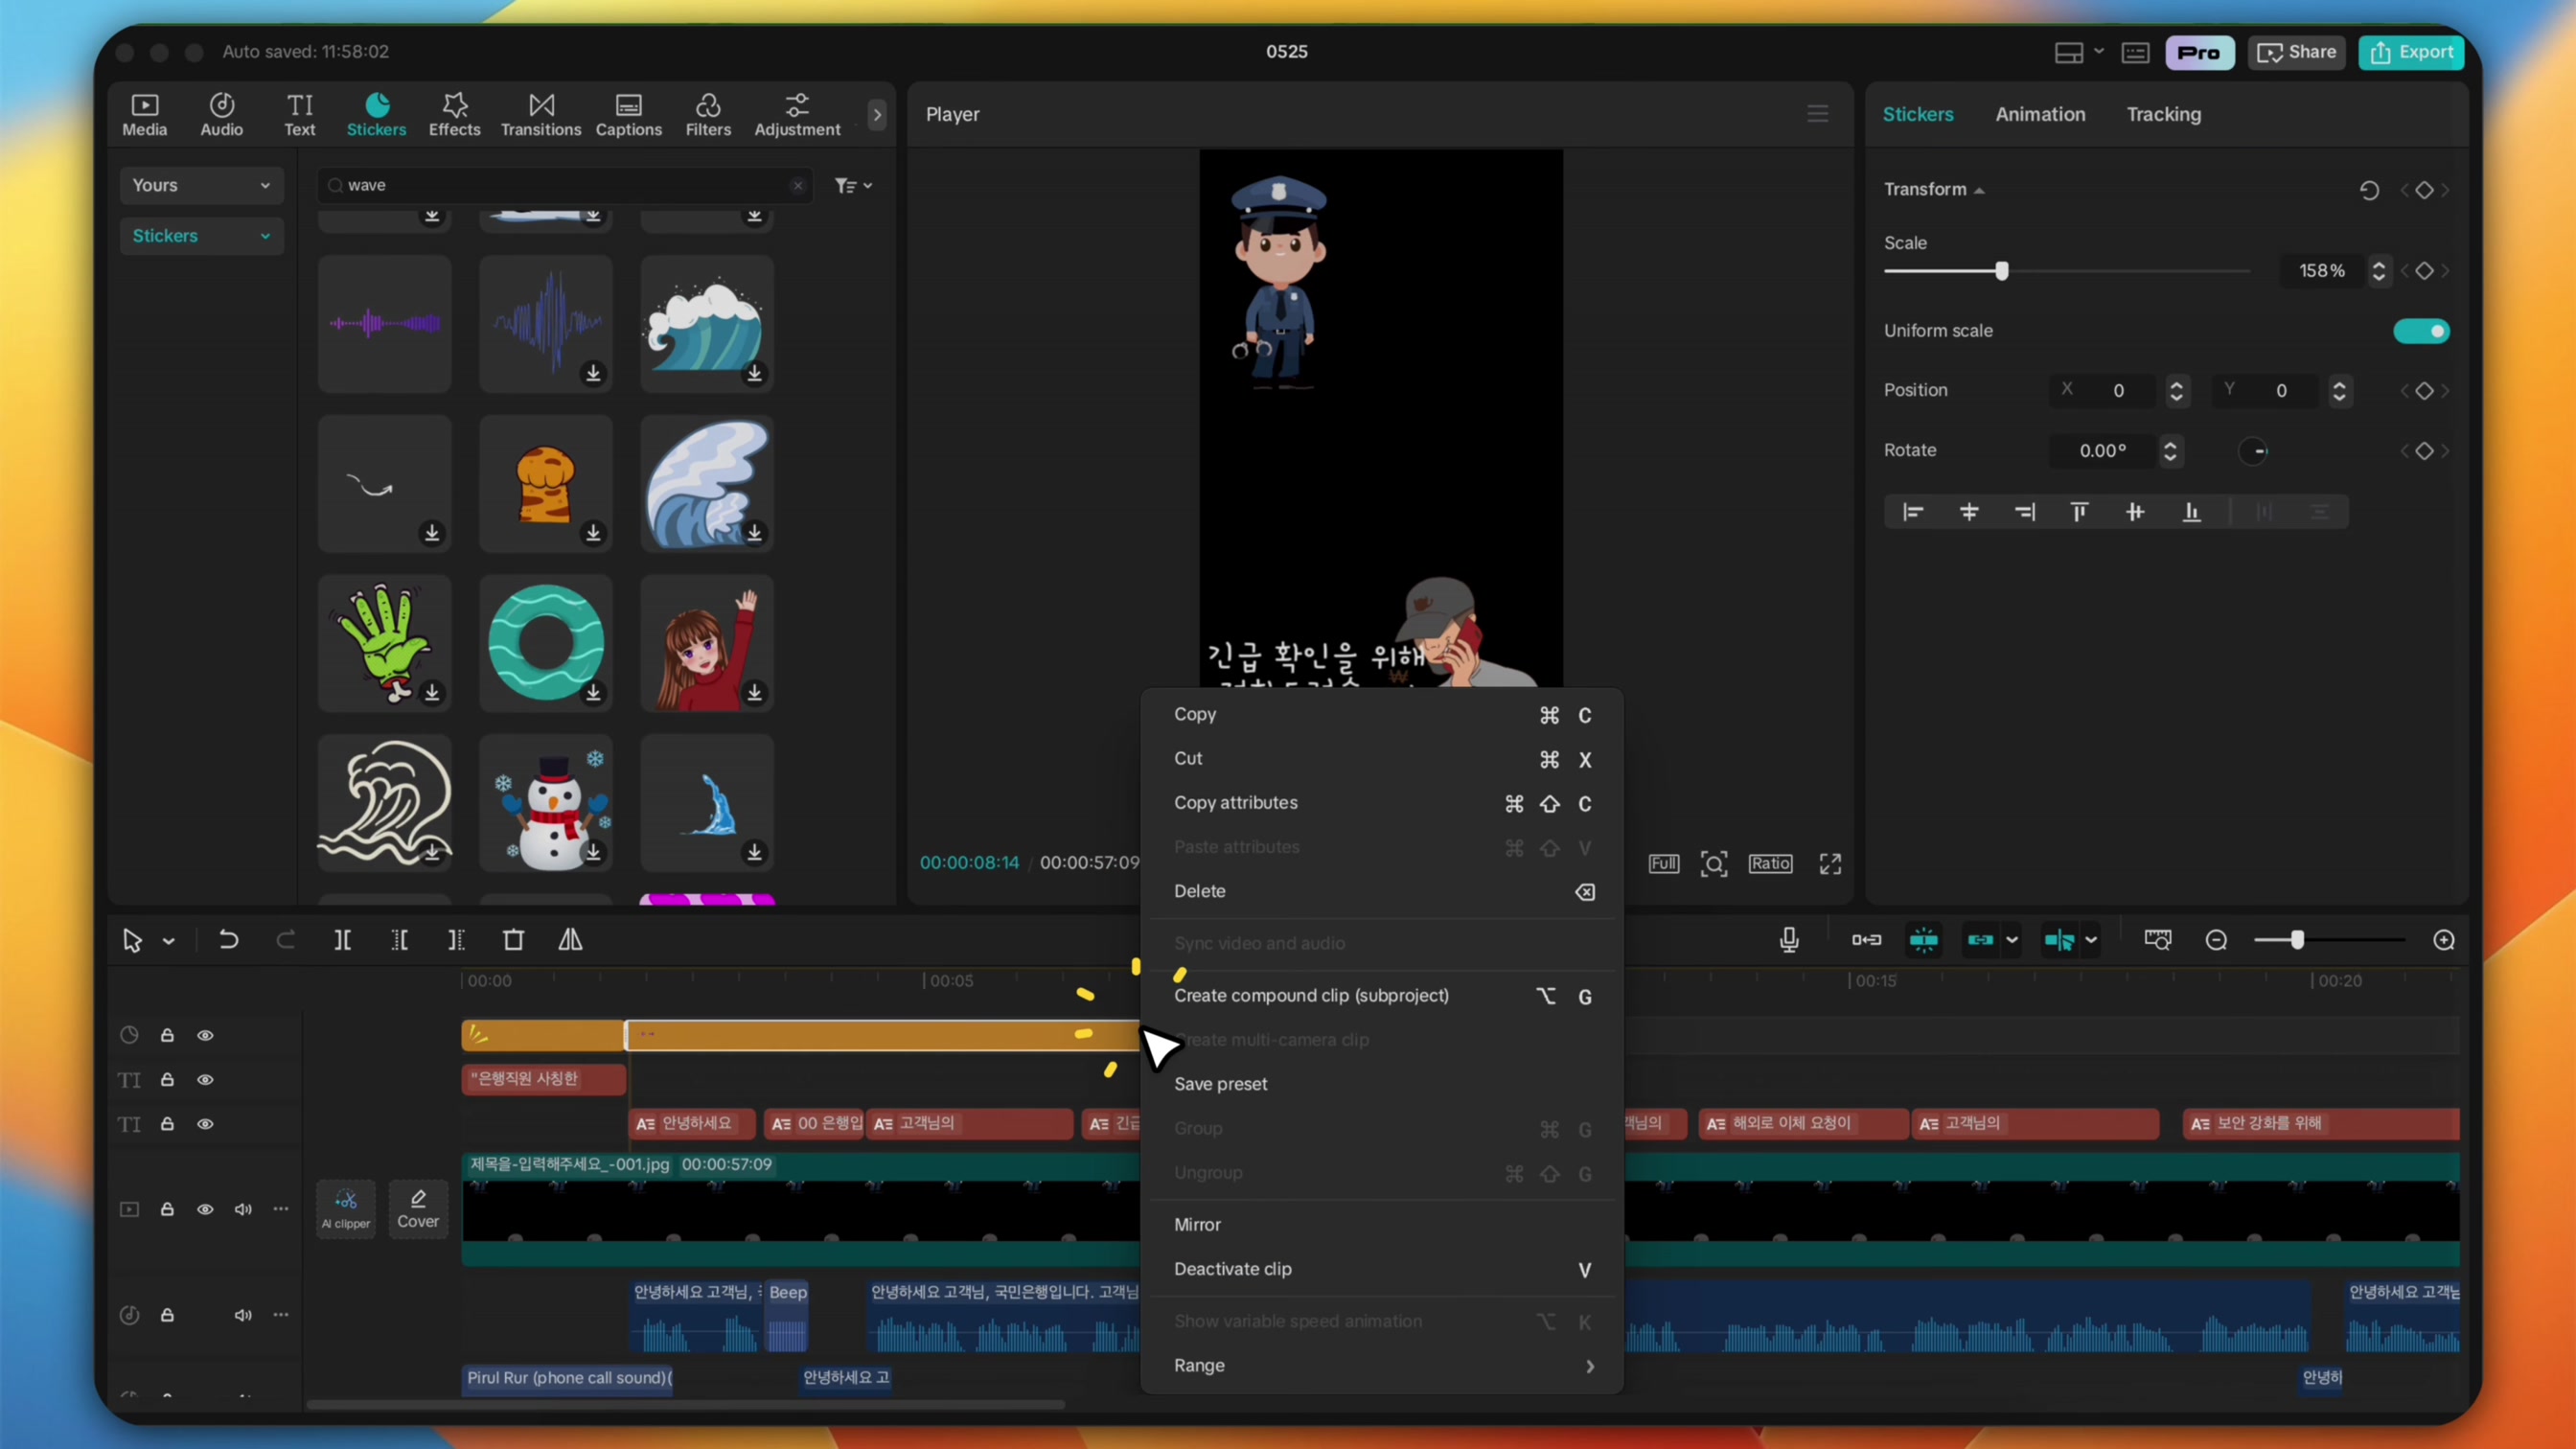
Task: Select Create compound clip (subproject)
Action: tap(1382, 996)
